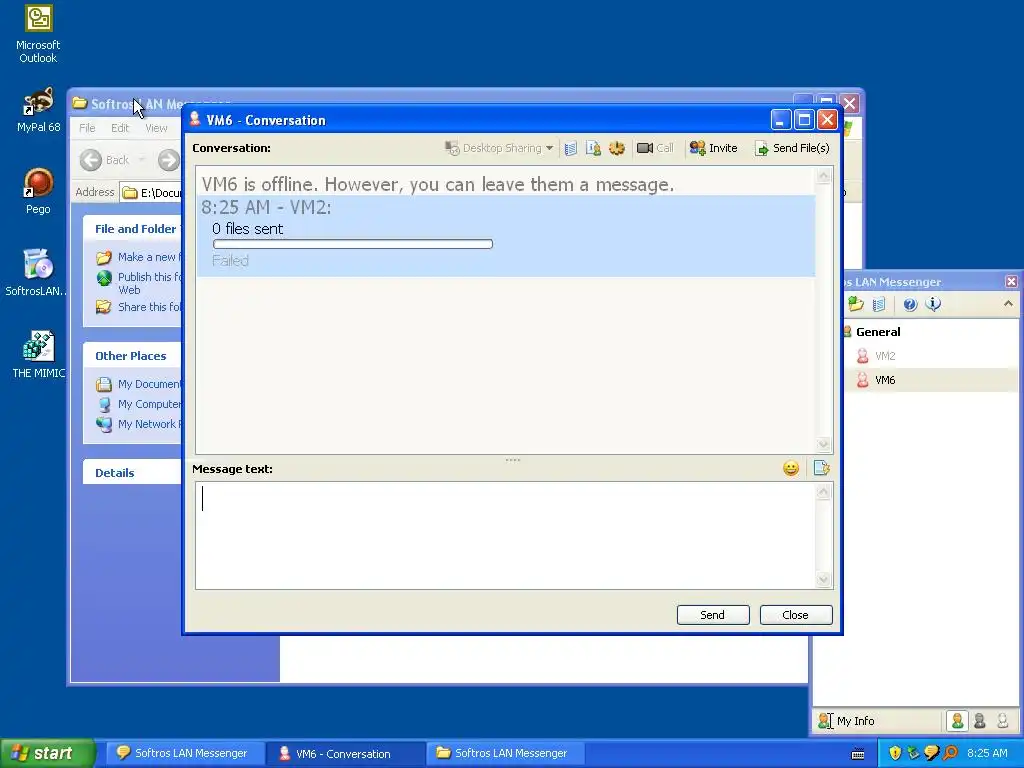
Task: Open user info icon in Conversation toolbar
Action: coord(593,148)
